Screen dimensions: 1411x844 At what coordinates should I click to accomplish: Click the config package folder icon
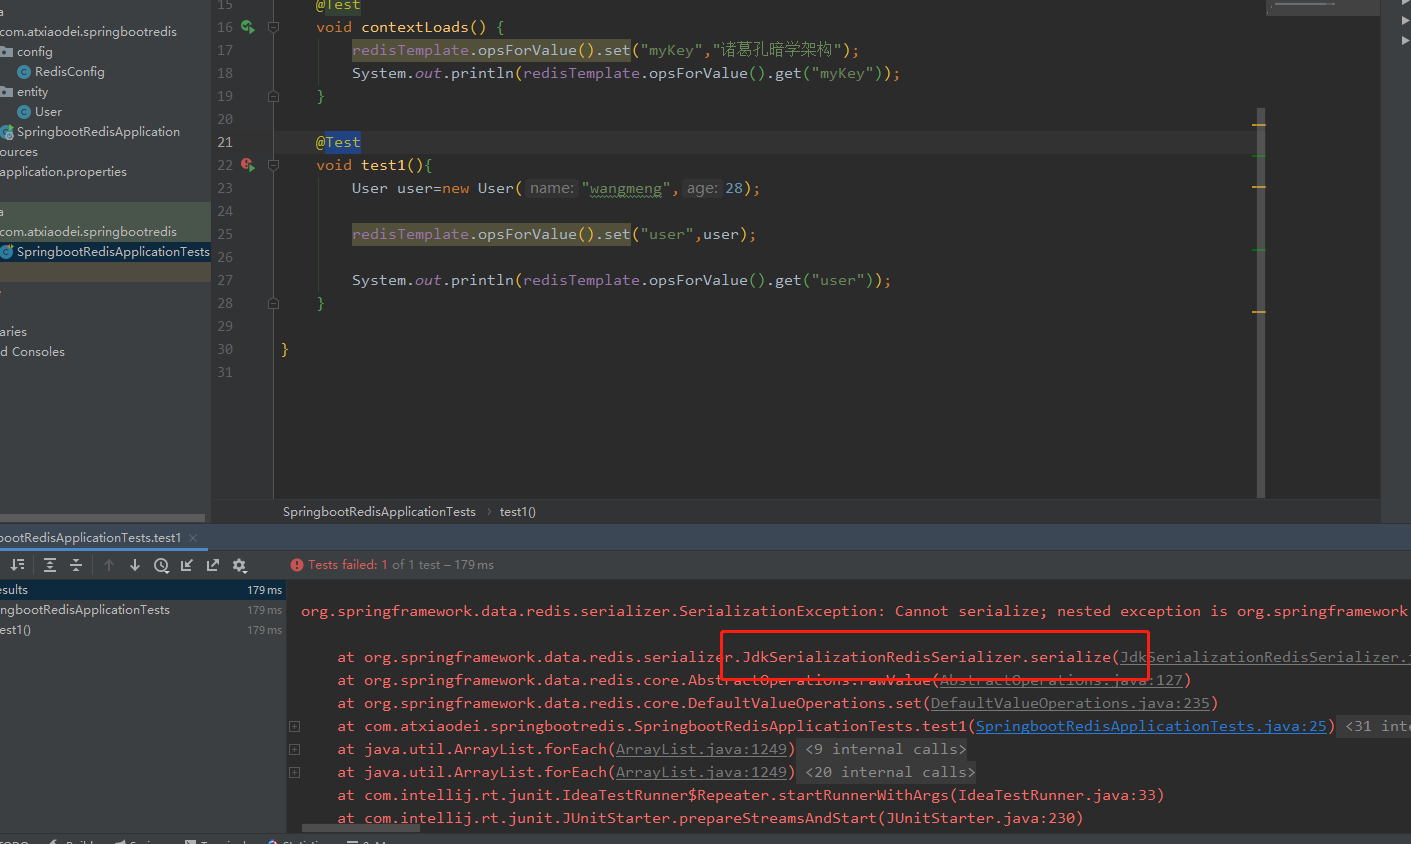7,52
